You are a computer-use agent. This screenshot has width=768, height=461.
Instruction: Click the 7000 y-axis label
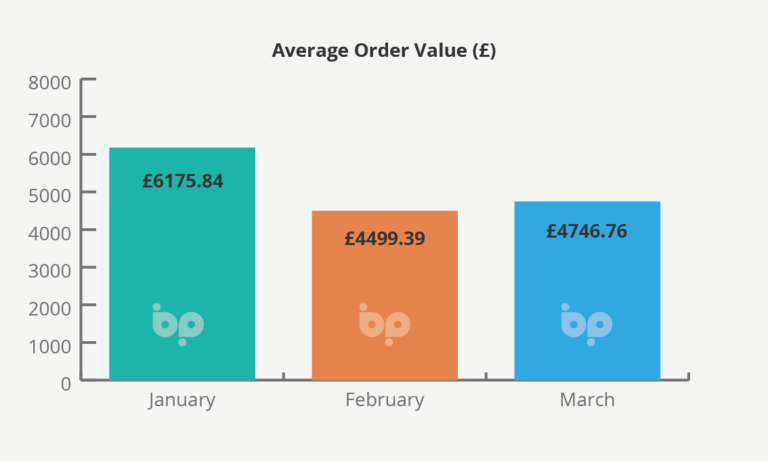50,120
